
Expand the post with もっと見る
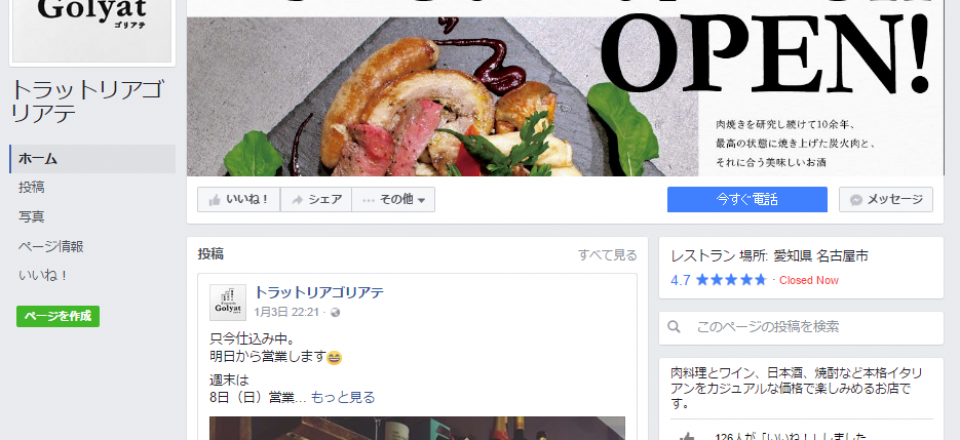coord(343,398)
